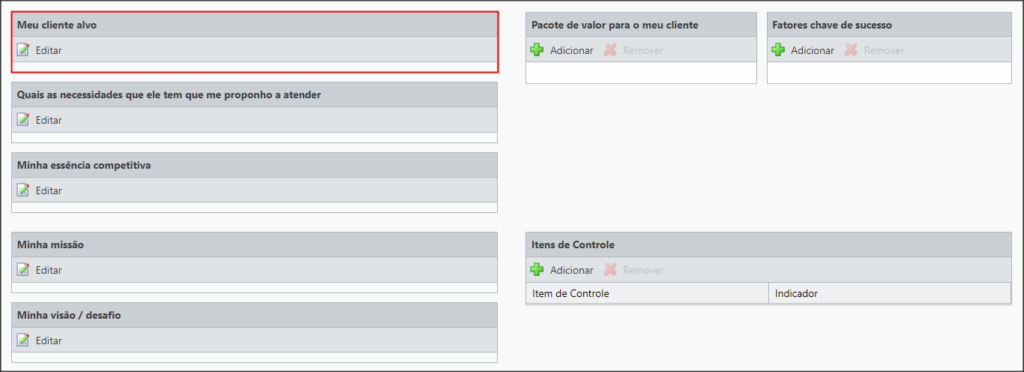Click Remover text in Fatores chave de sucesso

[x=884, y=50]
